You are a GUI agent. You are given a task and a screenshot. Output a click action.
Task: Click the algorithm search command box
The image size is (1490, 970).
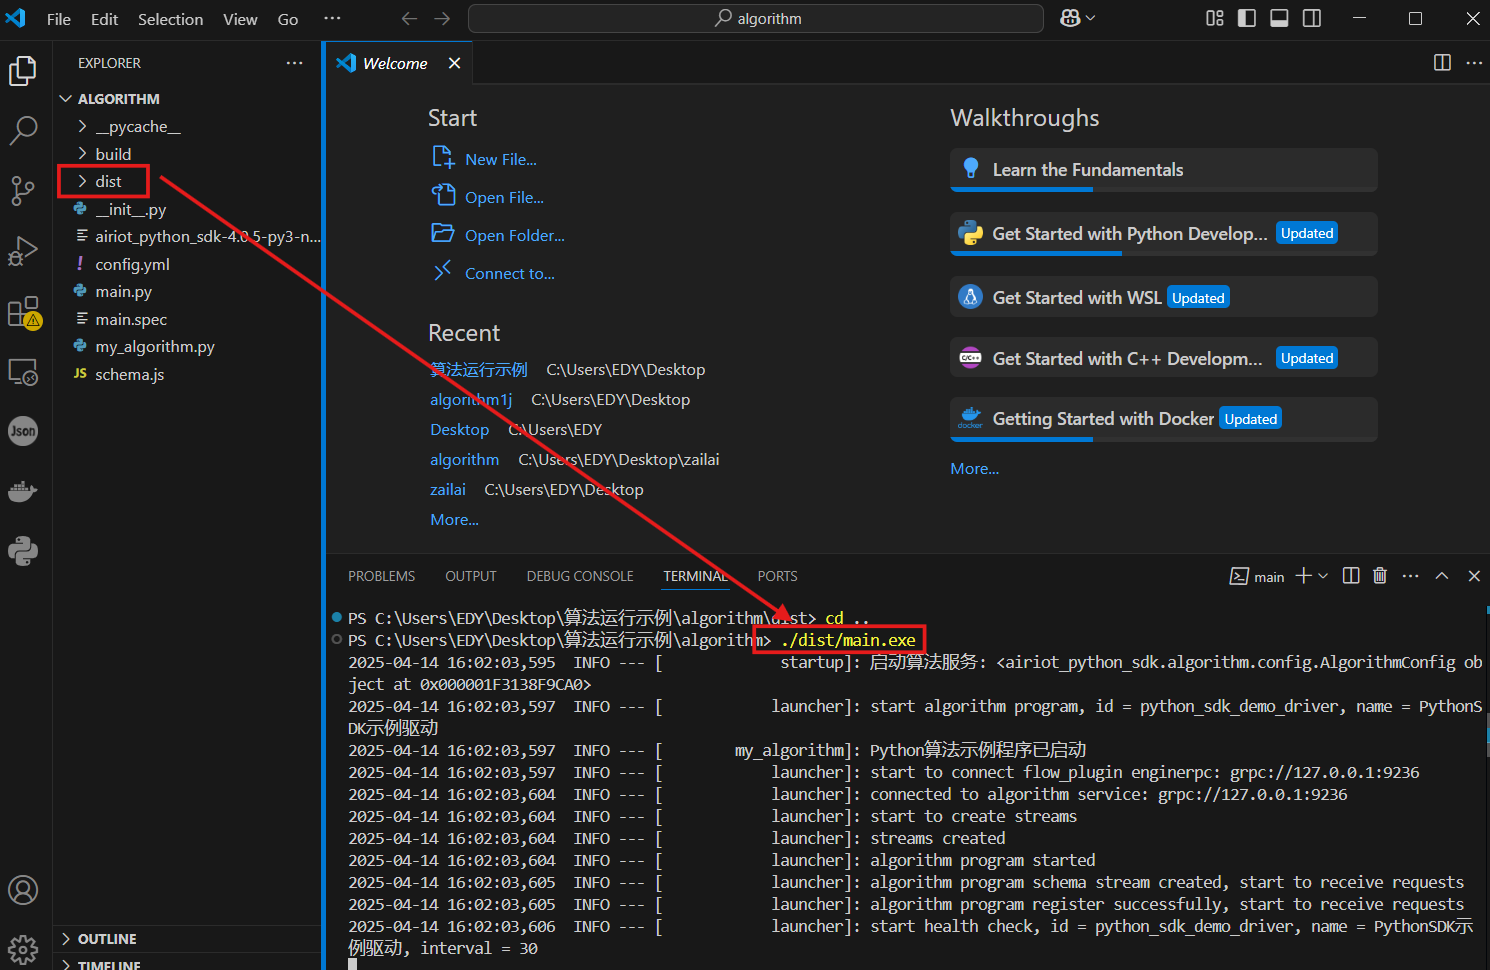click(756, 19)
